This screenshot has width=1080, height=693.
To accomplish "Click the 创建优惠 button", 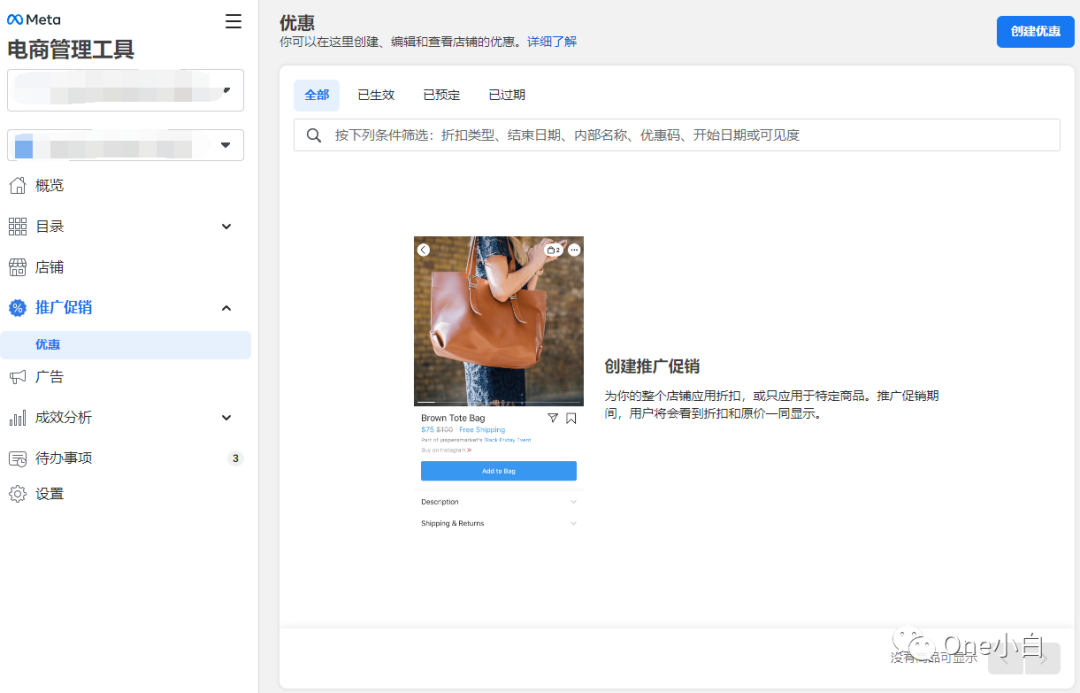I will 1035,31.
